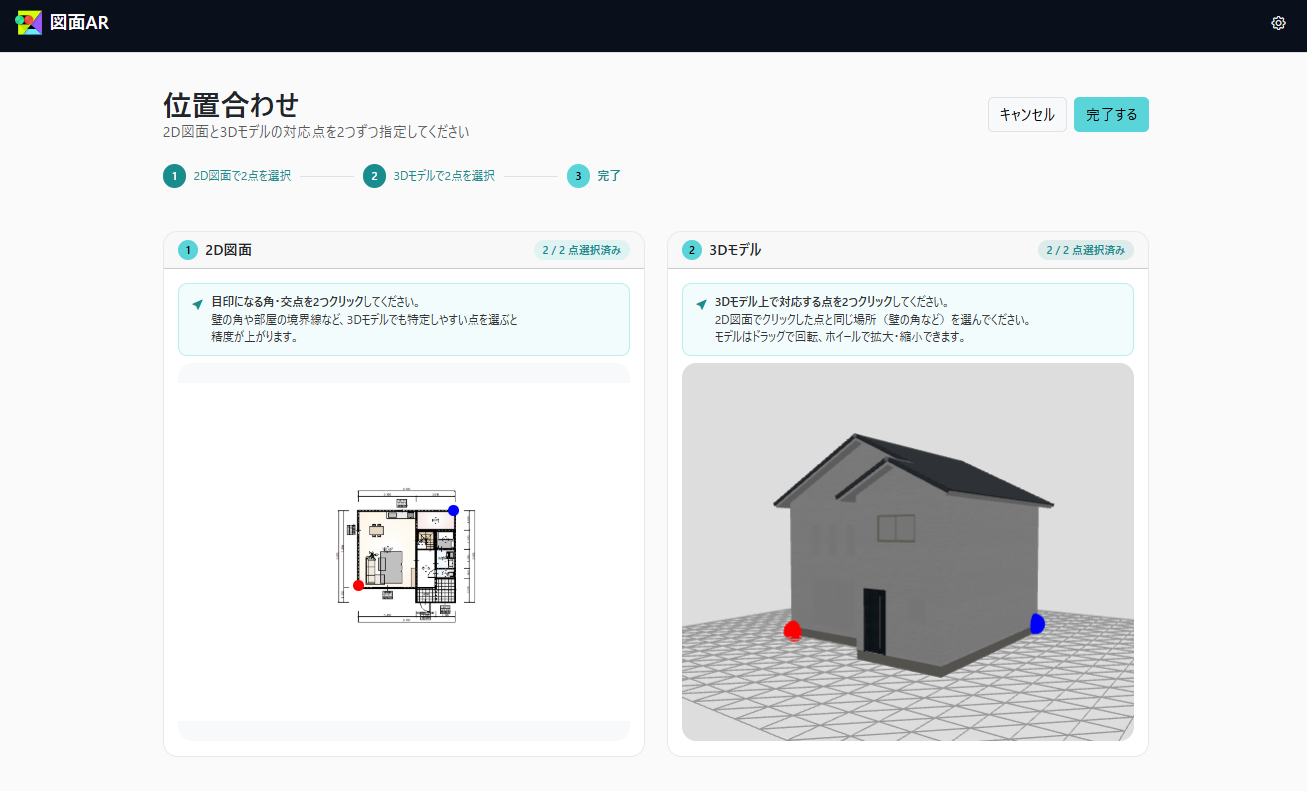Click the red point on 2D floor plan
This screenshot has height=791, width=1307.
pos(358,585)
